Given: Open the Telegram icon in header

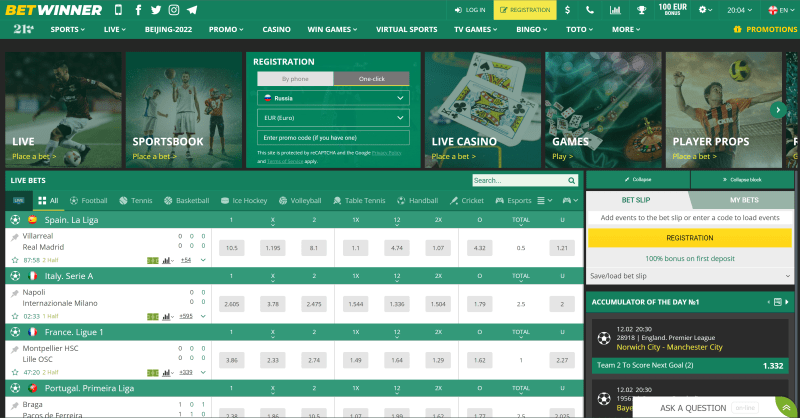Looking at the screenshot, I should click(x=192, y=10).
